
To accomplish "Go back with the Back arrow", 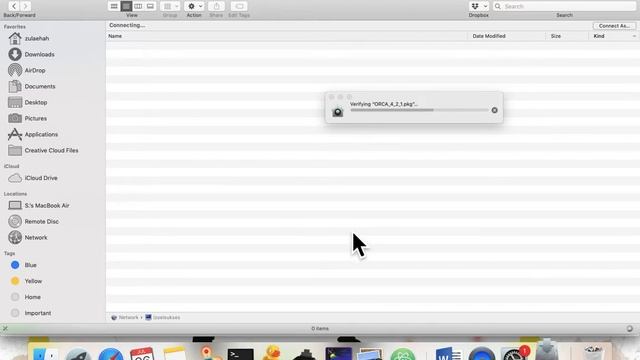I will 13,6.
